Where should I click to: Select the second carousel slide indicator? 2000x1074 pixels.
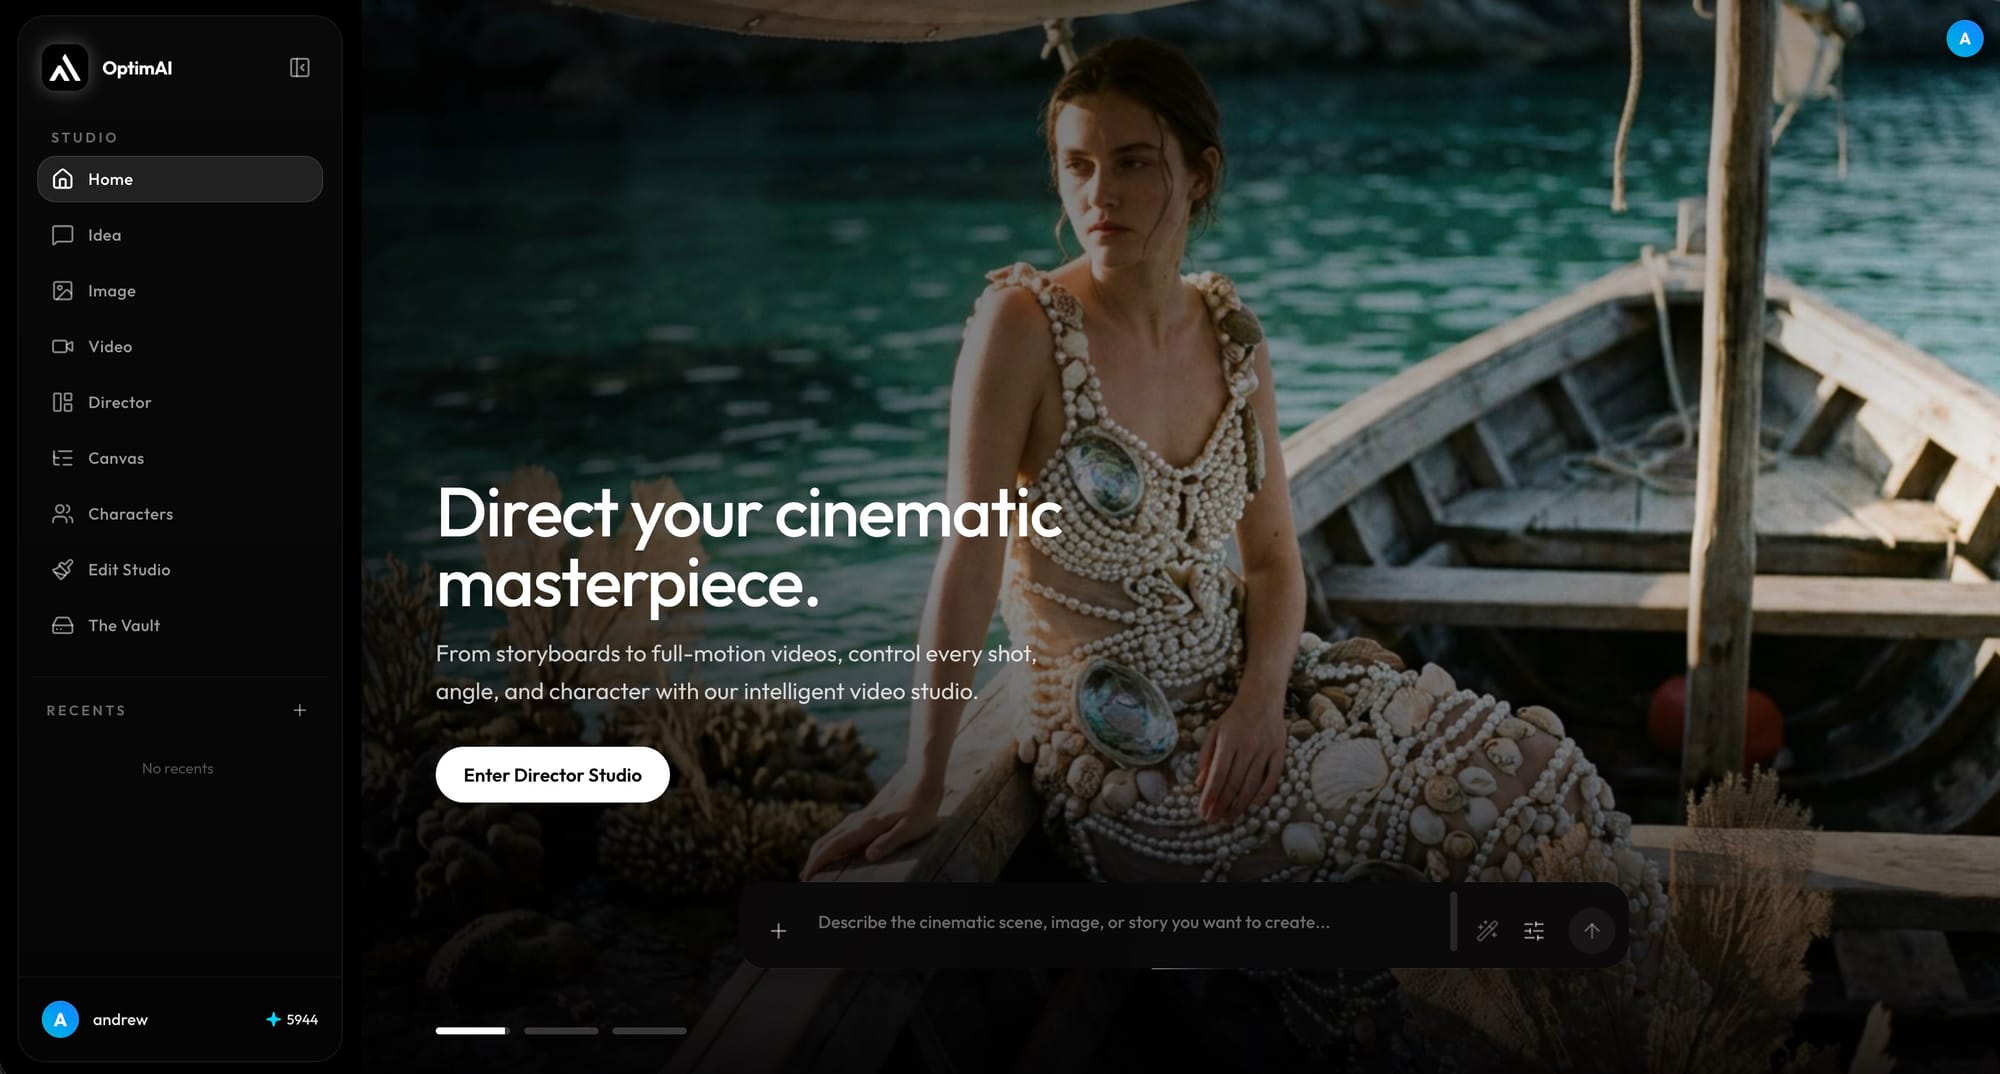tap(561, 1030)
